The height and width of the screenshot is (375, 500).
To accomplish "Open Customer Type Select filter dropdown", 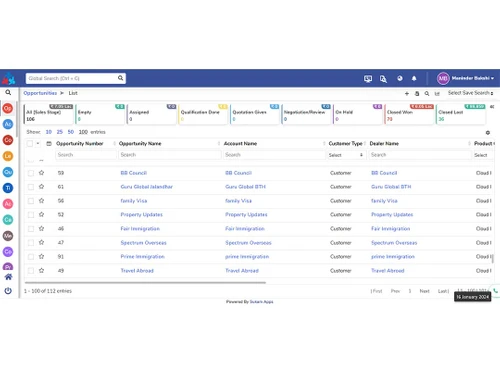I will pyautogui.click(x=346, y=155).
